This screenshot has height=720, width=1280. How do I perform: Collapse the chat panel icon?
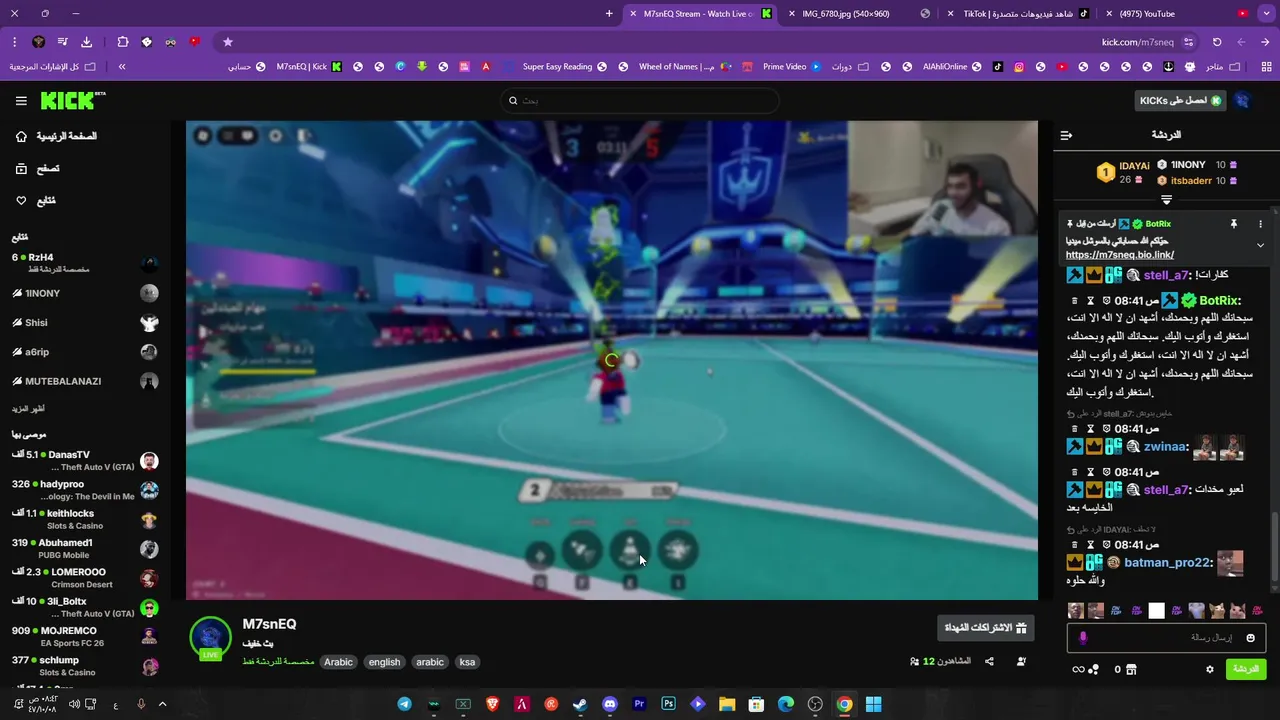tap(1066, 135)
